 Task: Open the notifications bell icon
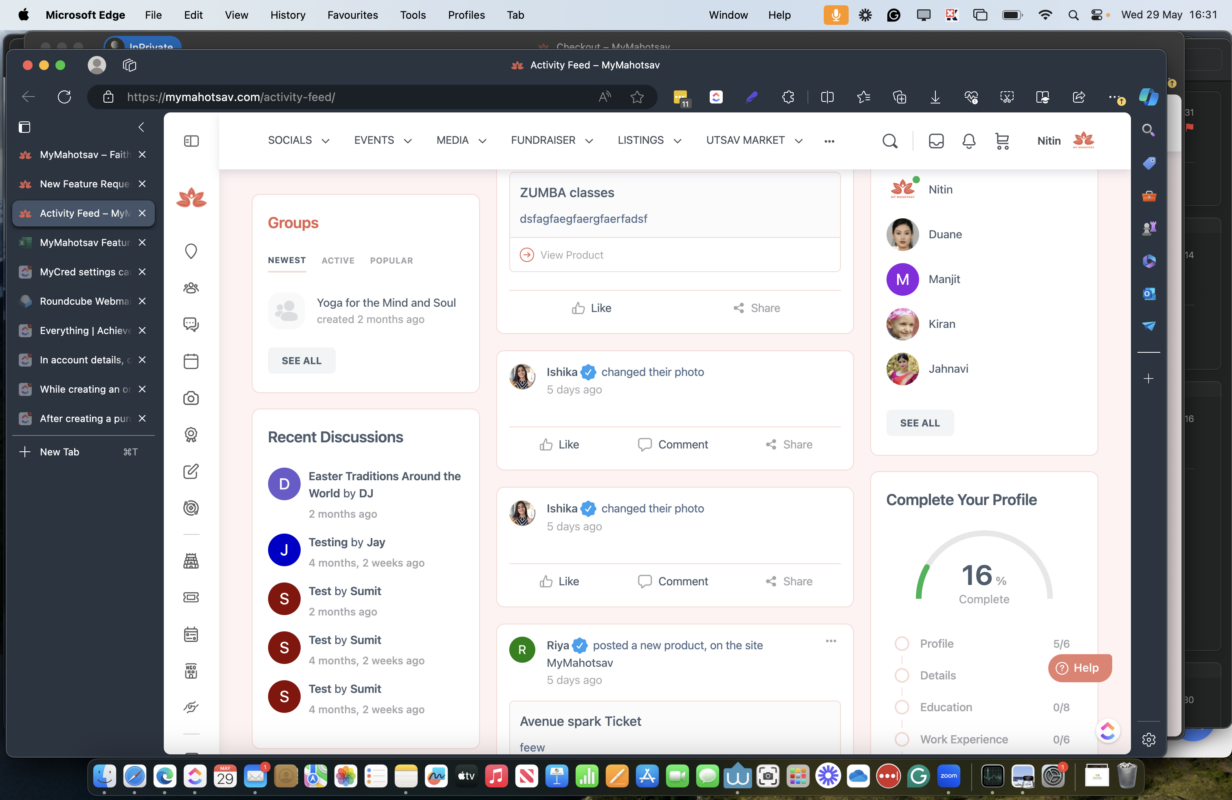click(969, 141)
